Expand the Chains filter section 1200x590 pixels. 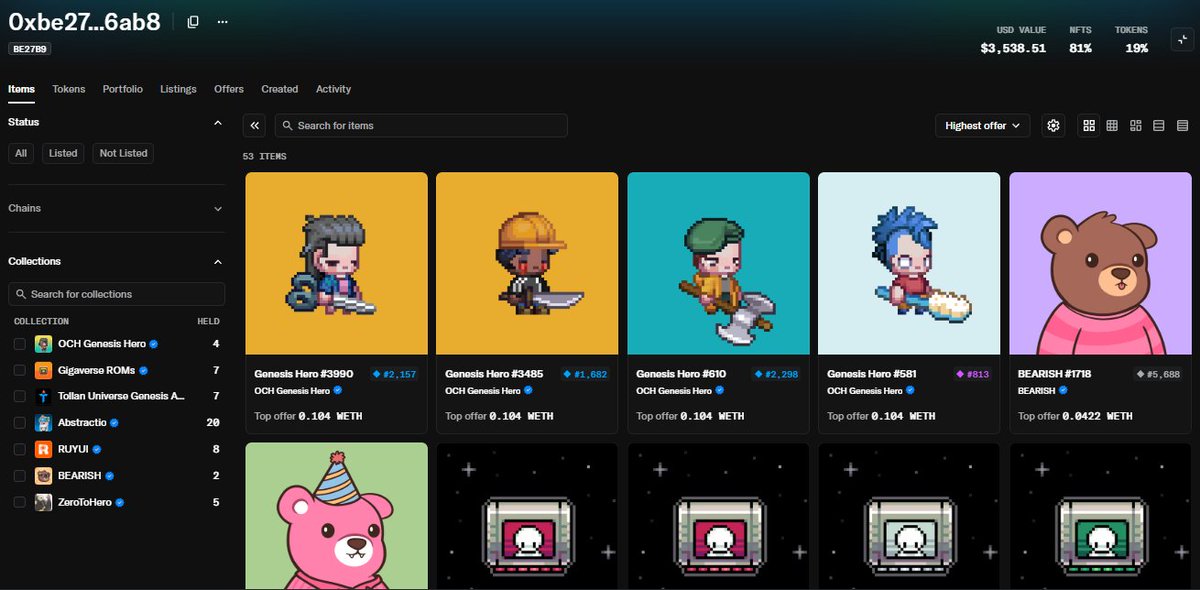[218, 208]
